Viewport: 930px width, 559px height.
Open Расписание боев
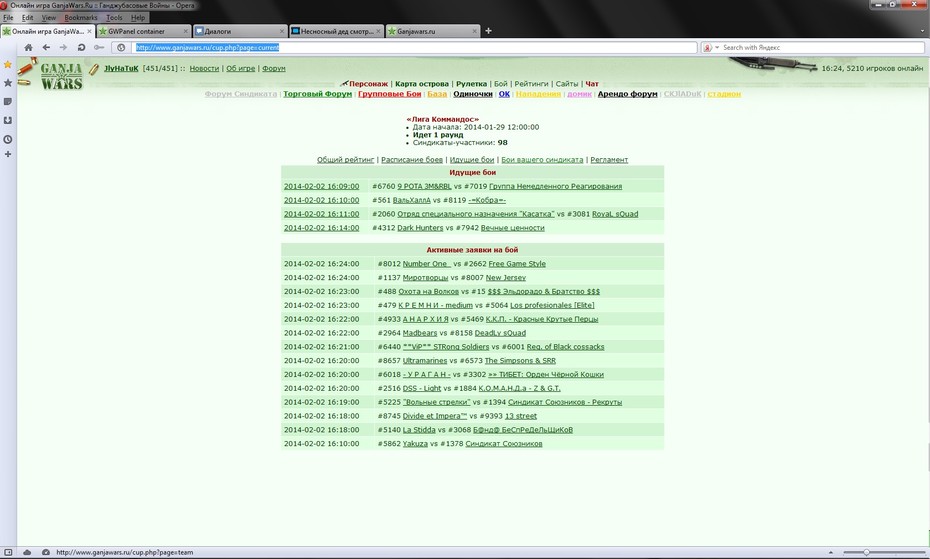click(412, 160)
